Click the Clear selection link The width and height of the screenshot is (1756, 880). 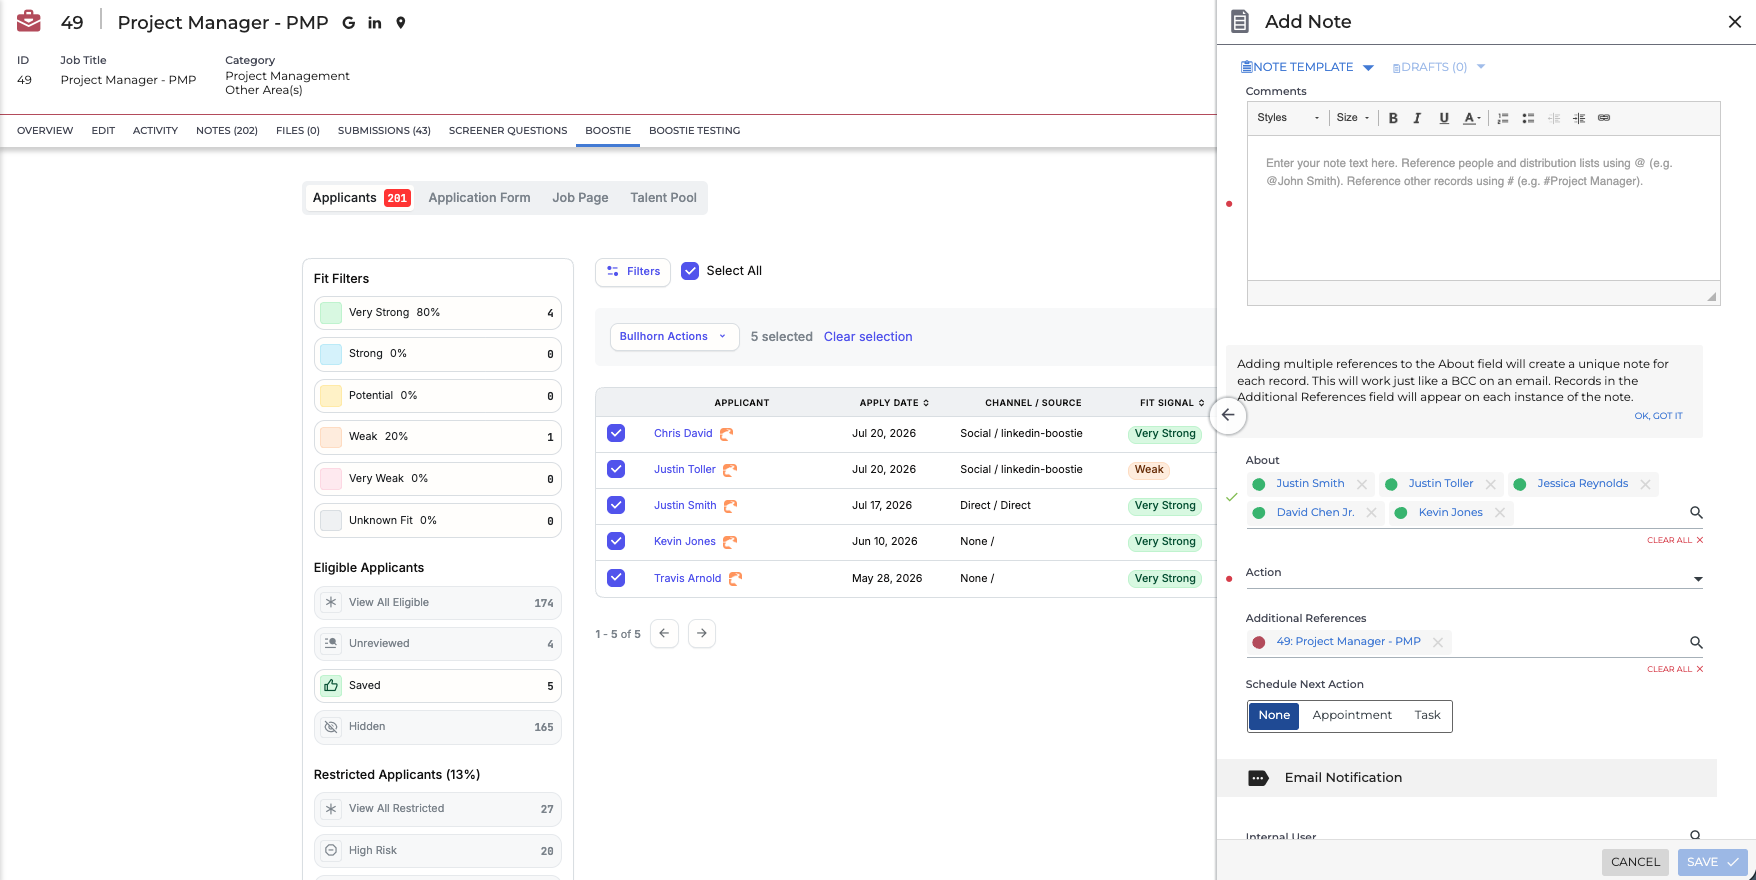click(868, 337)
